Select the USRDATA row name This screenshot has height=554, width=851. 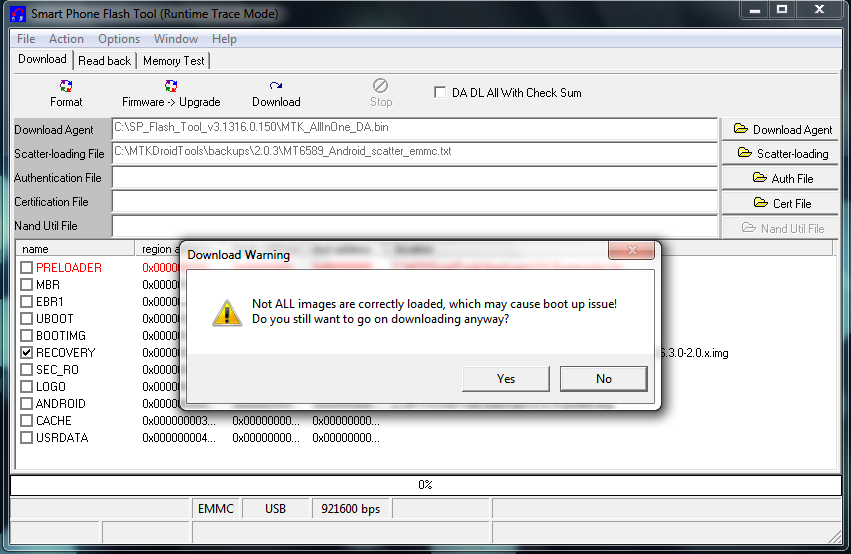pyautogui.click(x=62, y=438)
